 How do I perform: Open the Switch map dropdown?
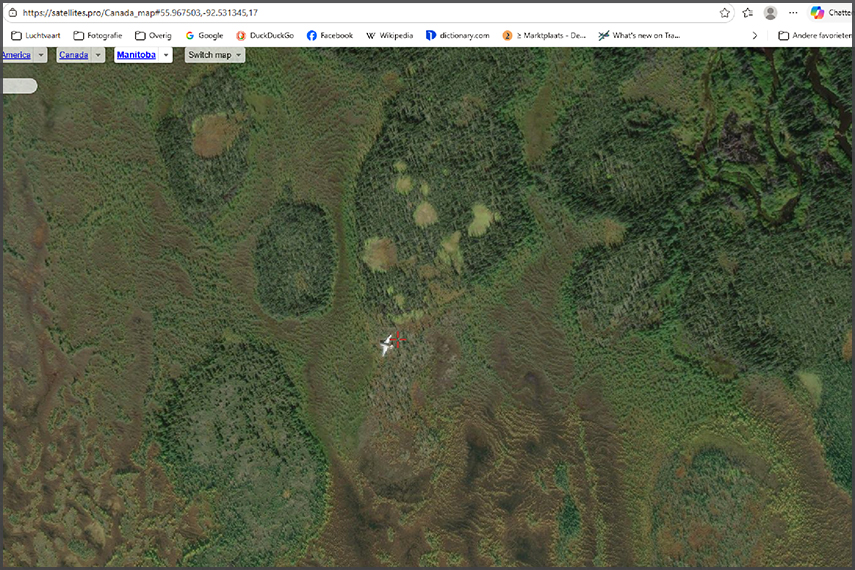(215, 55)
